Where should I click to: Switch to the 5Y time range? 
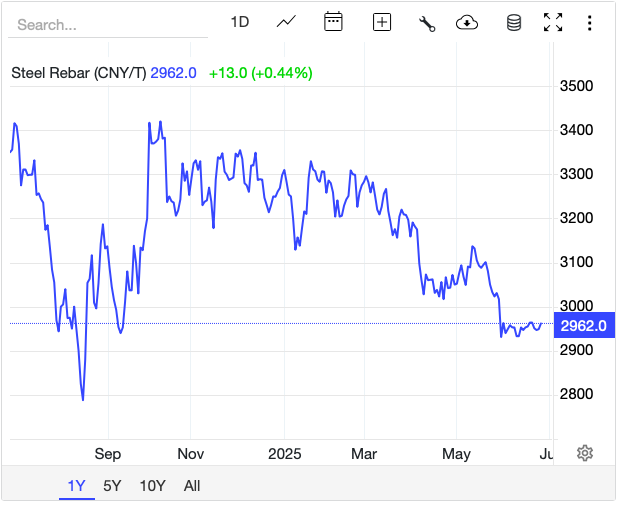(112, 486)
